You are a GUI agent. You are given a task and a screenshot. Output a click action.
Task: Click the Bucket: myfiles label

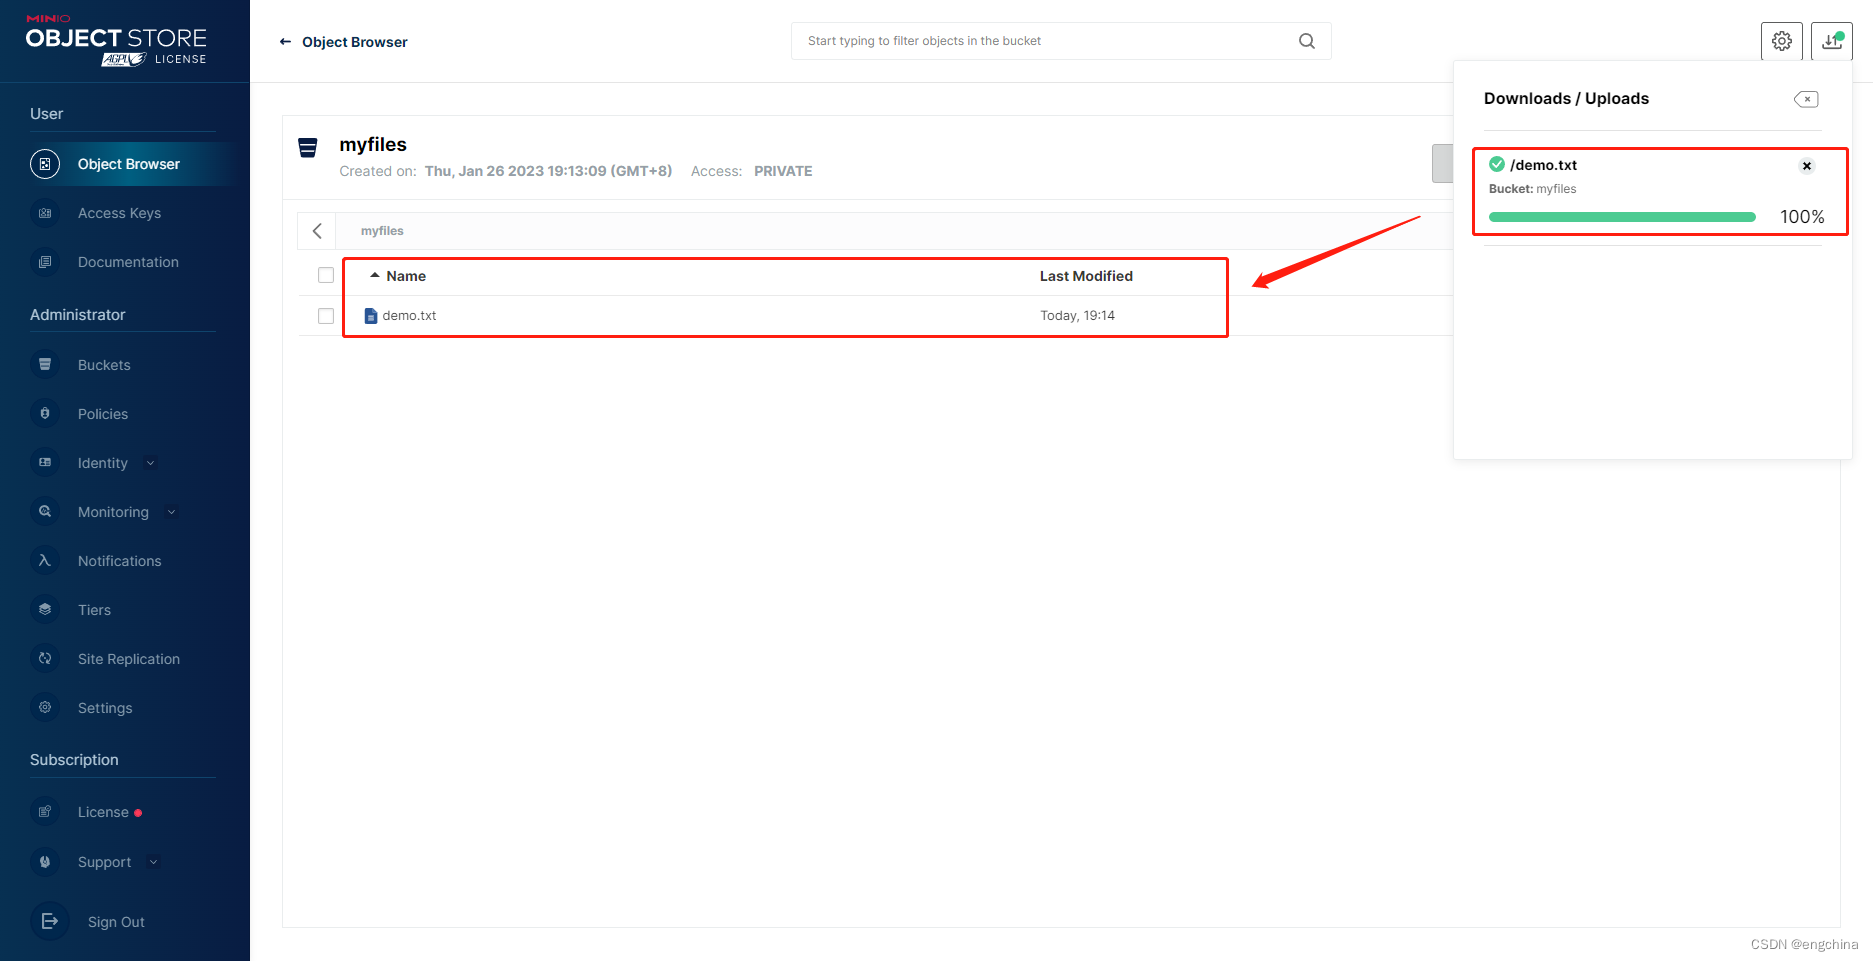pyautogui.click(x=1532, y=189)
